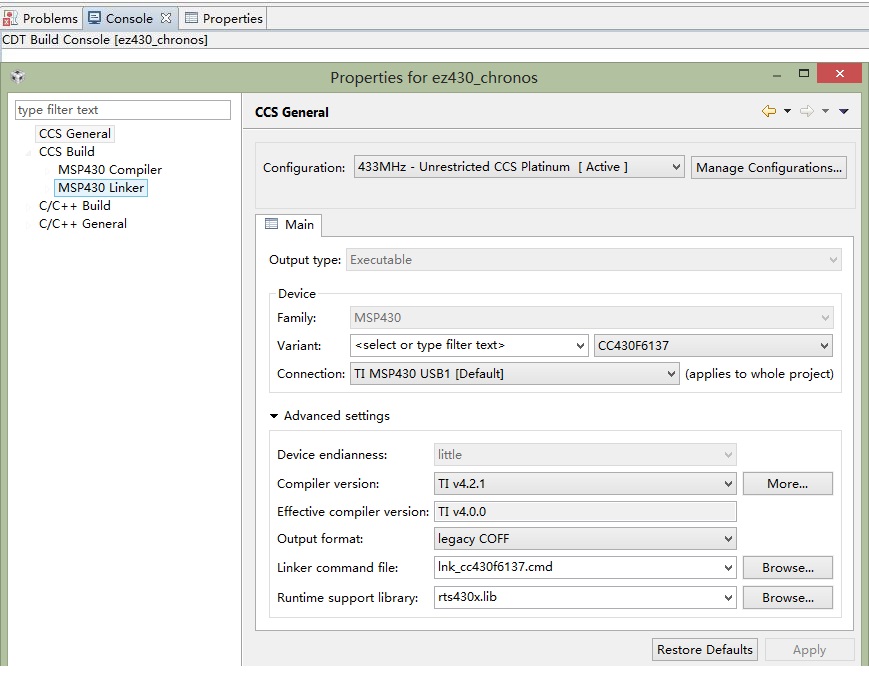
Task: Open the back history dropdown arrow
Action: (x=787, y=112)
